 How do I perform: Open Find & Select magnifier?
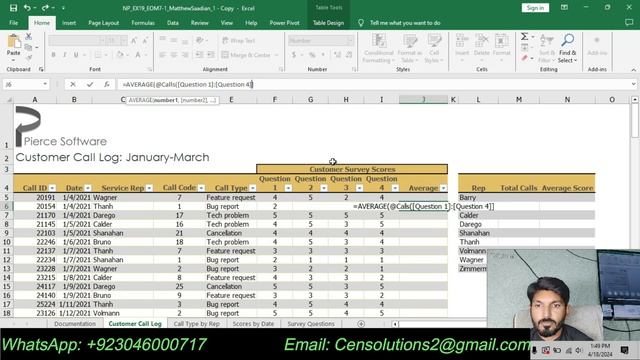(567, 49)
